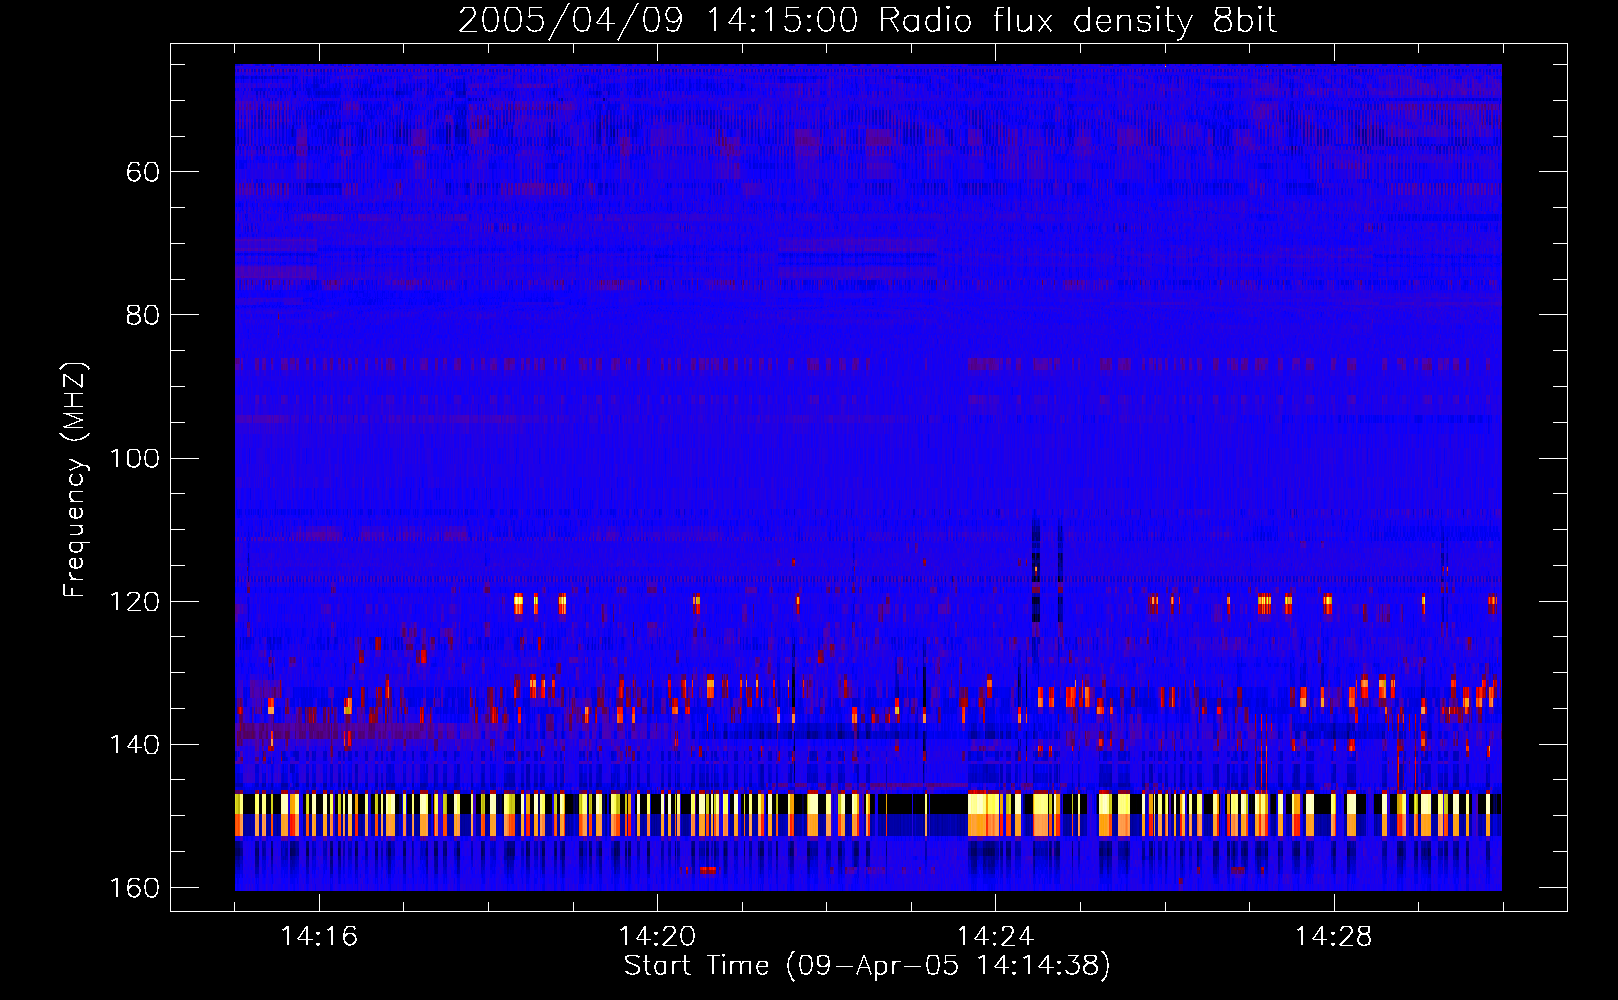Click the 14:16 time tick label
Image resolution: width=1618 pixels, height=1000 pixels.
tap(319, 937)
